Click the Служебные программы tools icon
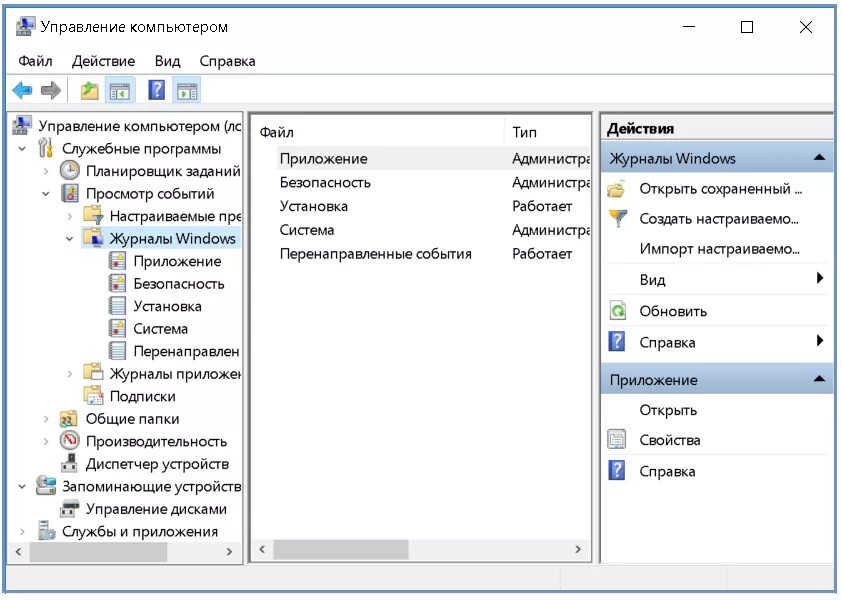 click(46, 148)
